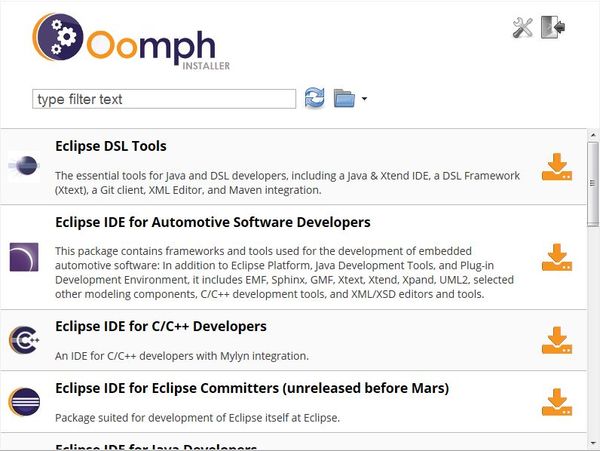Select the Automotive Software Developers purple icon
Viewport: 600px width, 451px height.
pos(24,257)
